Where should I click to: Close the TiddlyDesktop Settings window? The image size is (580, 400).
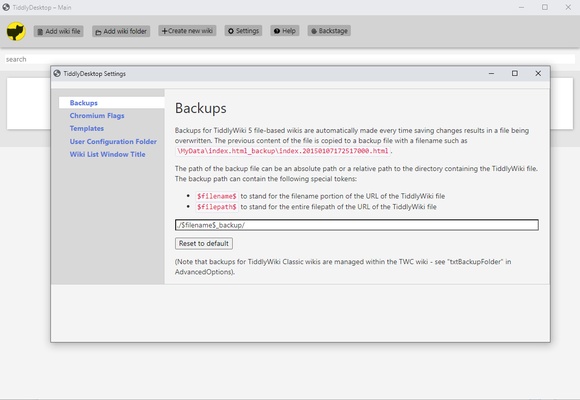538,74
